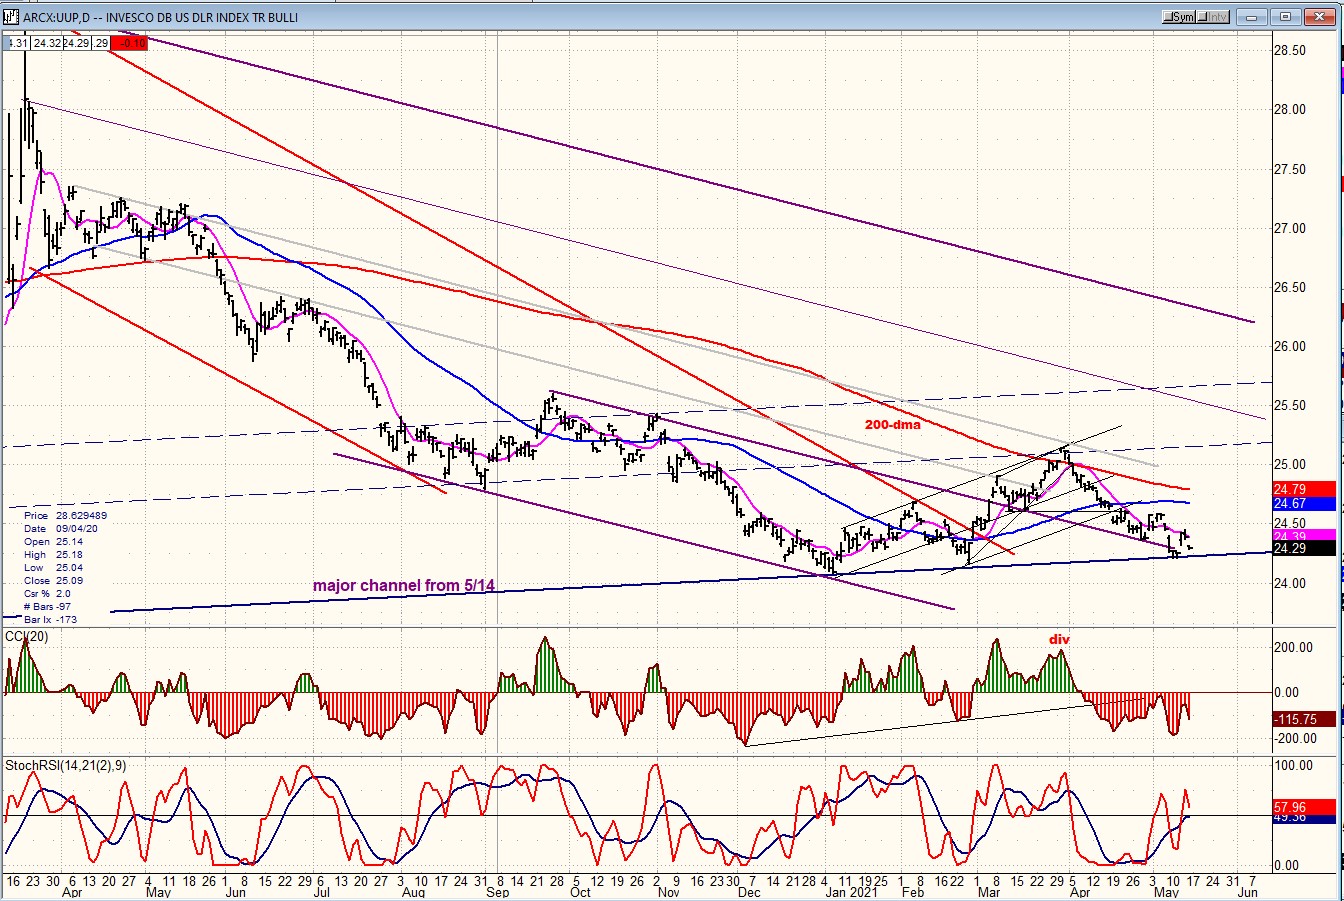Click 'High 25.18' in the data box

pyautogui.click(x=54, y=554)
